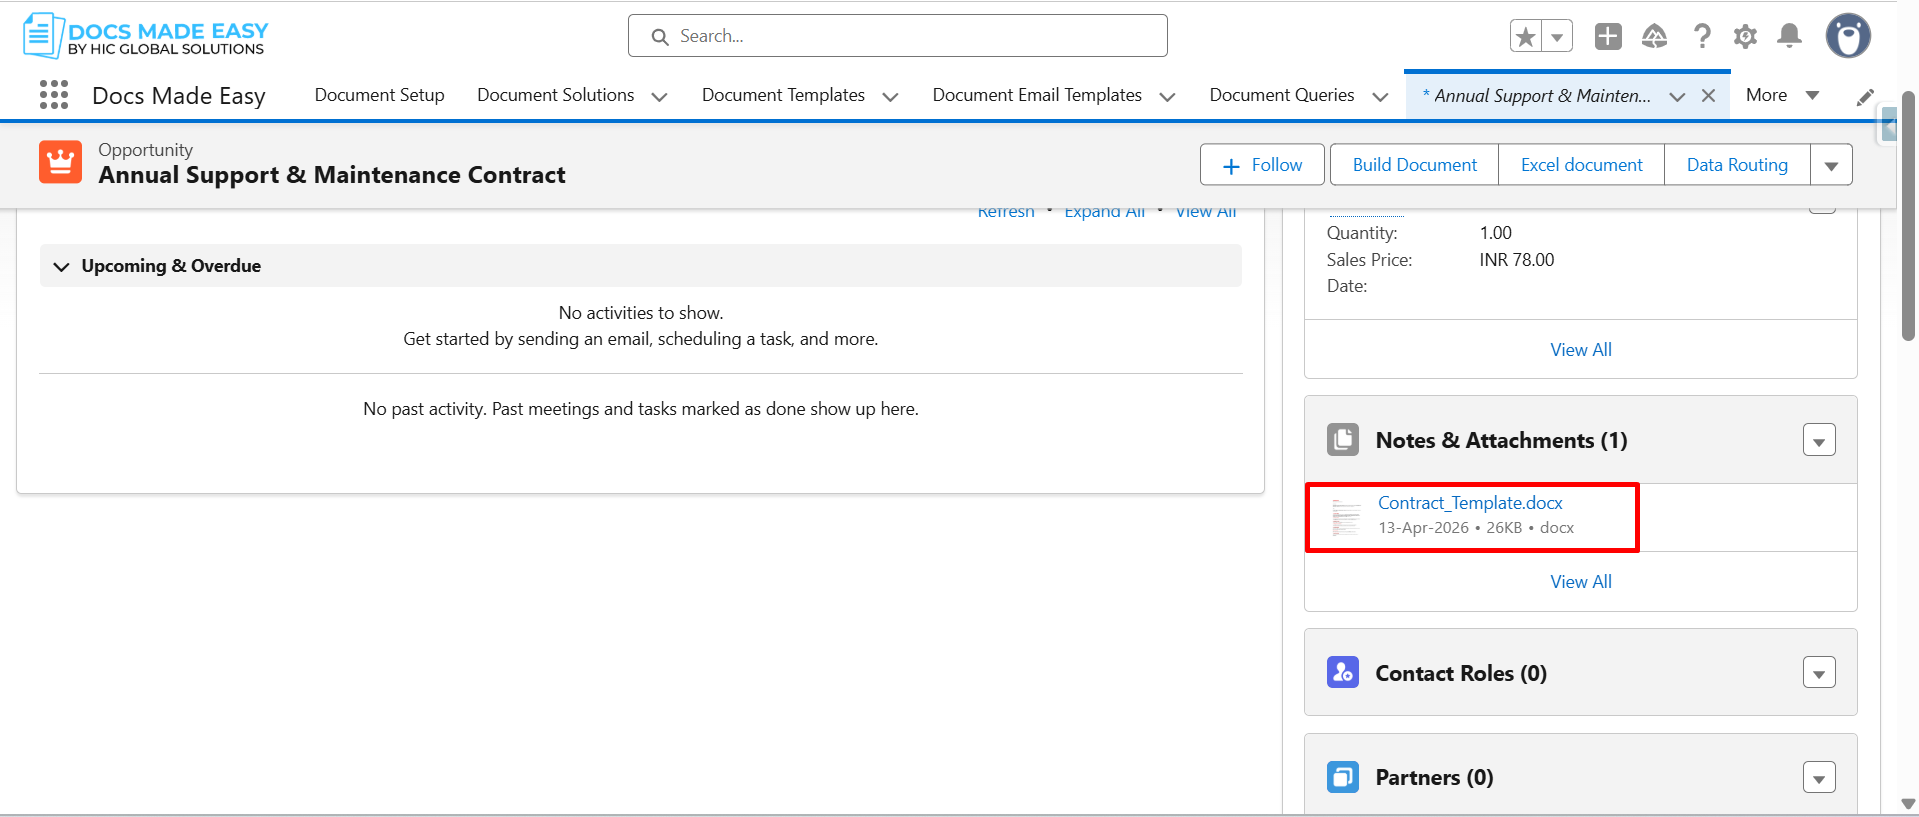
Task: Select the Annual Support & Mainten... tab
Action: click(x=1538, y=96)
